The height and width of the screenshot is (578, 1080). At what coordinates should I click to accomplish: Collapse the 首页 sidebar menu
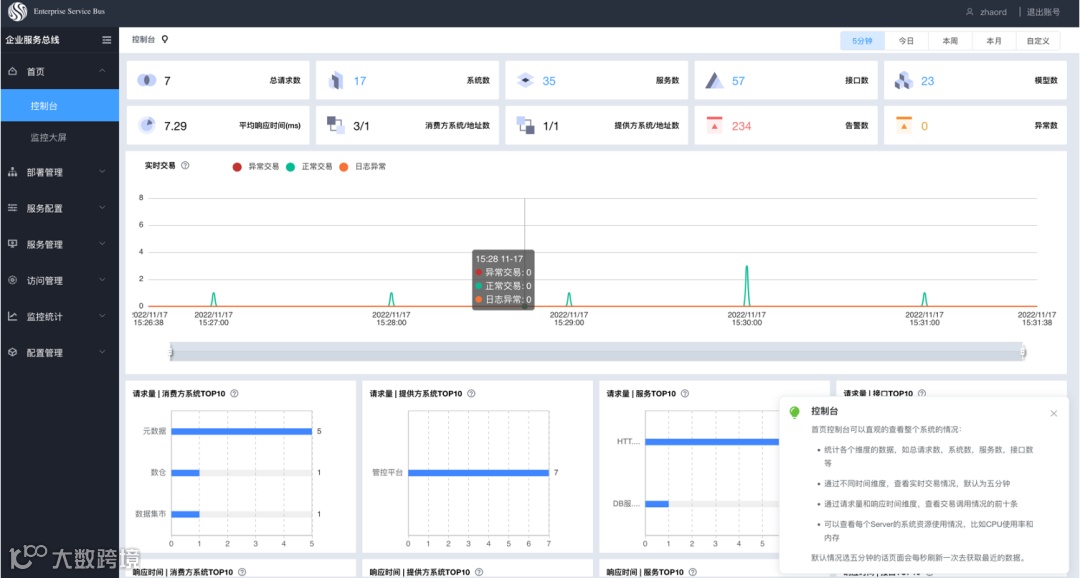(59, 72)
